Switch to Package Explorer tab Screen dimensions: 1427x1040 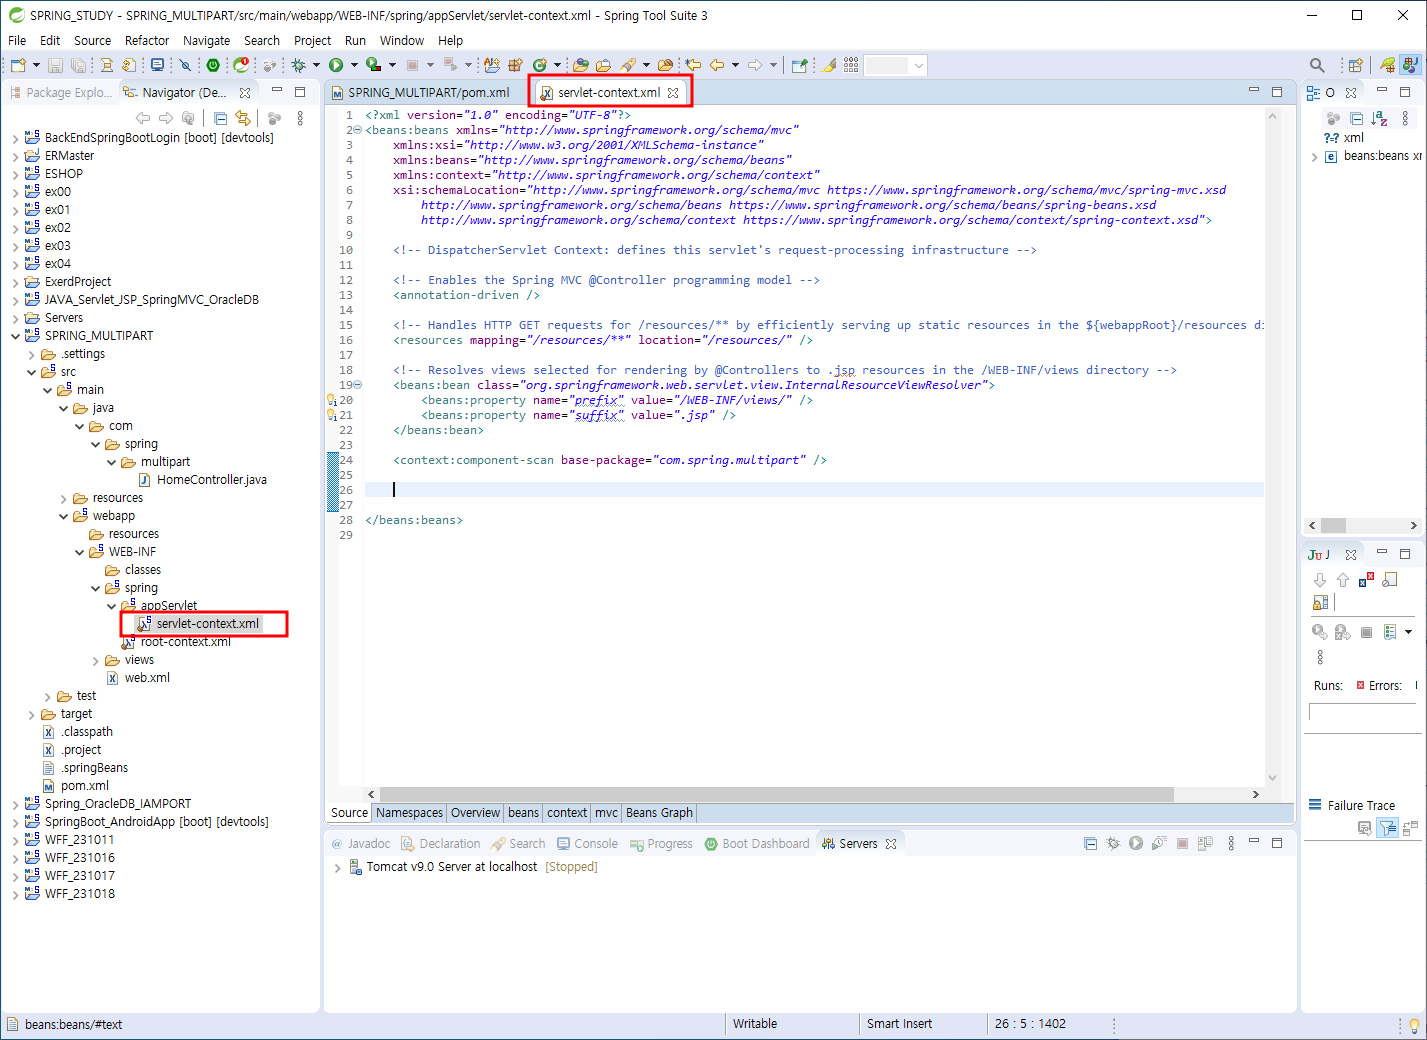click(x=61, y=93)
